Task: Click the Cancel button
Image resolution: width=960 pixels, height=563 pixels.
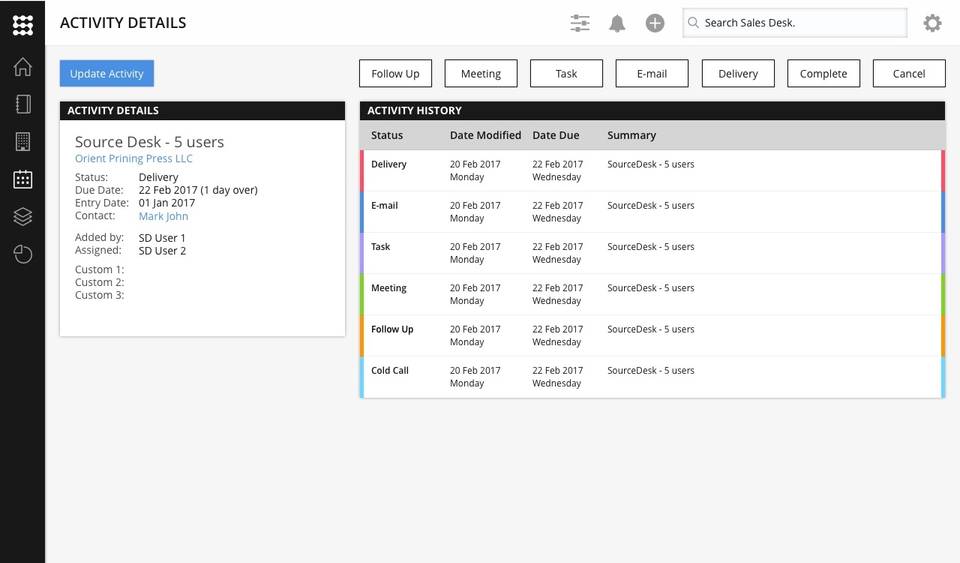Action: tap(909, 73)
